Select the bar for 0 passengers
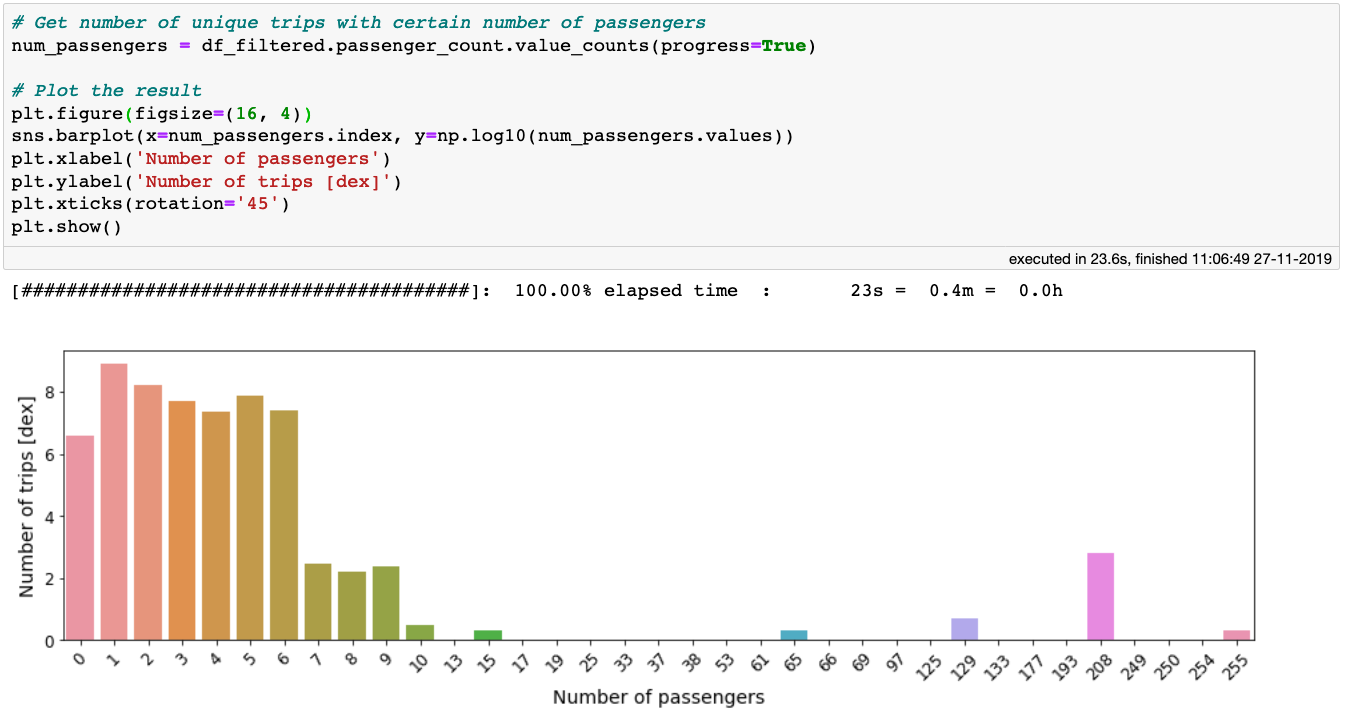Screen dimensions: 1345x712 click(x=80, y=538)
